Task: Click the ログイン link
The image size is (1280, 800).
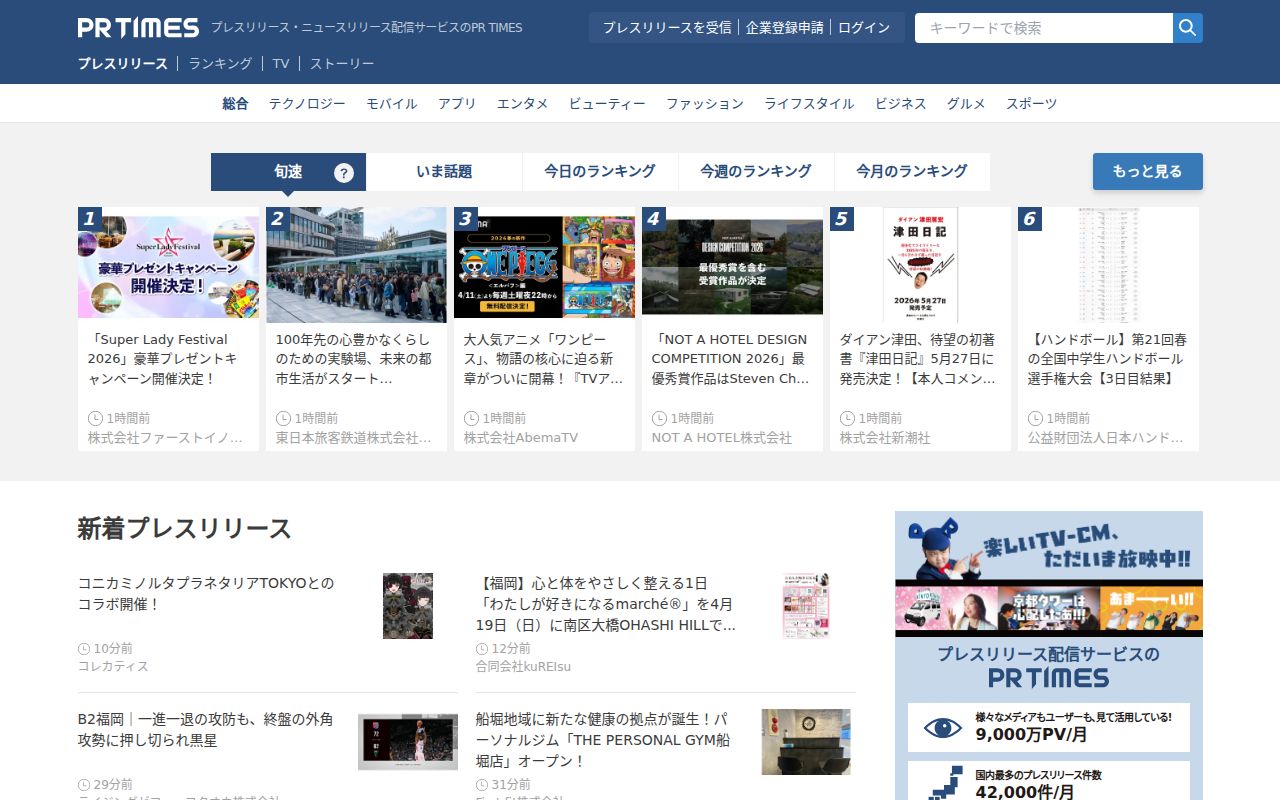Action: tap(864, 28)
